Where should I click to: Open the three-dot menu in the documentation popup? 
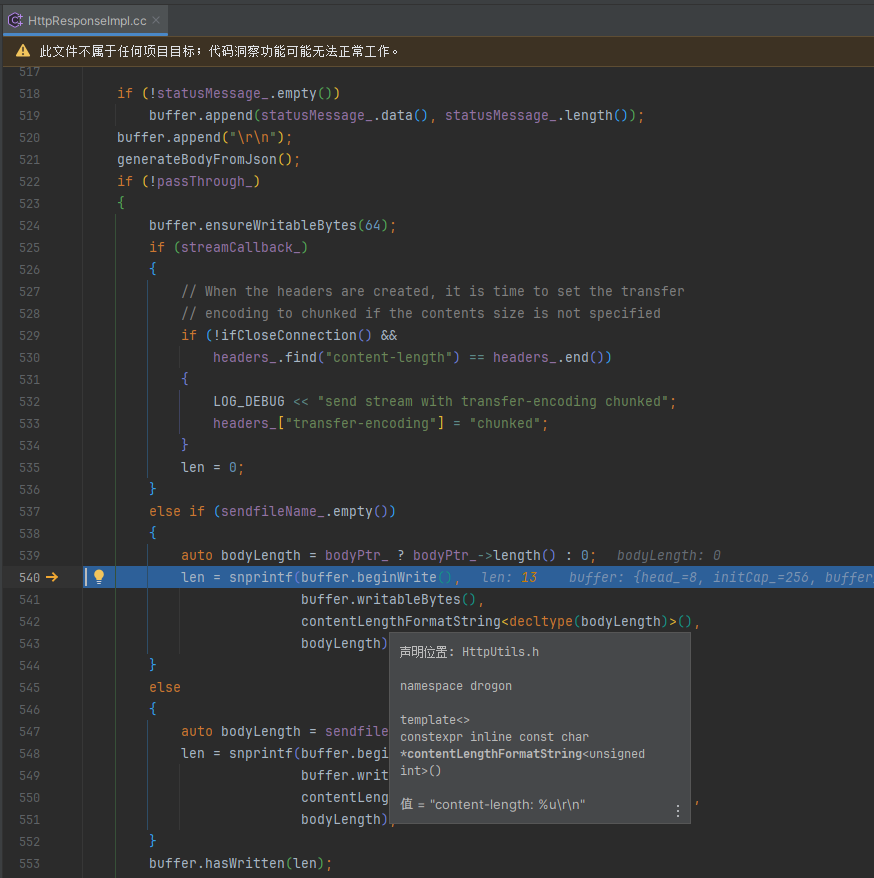pyautogui.click(x=677, y=811)
